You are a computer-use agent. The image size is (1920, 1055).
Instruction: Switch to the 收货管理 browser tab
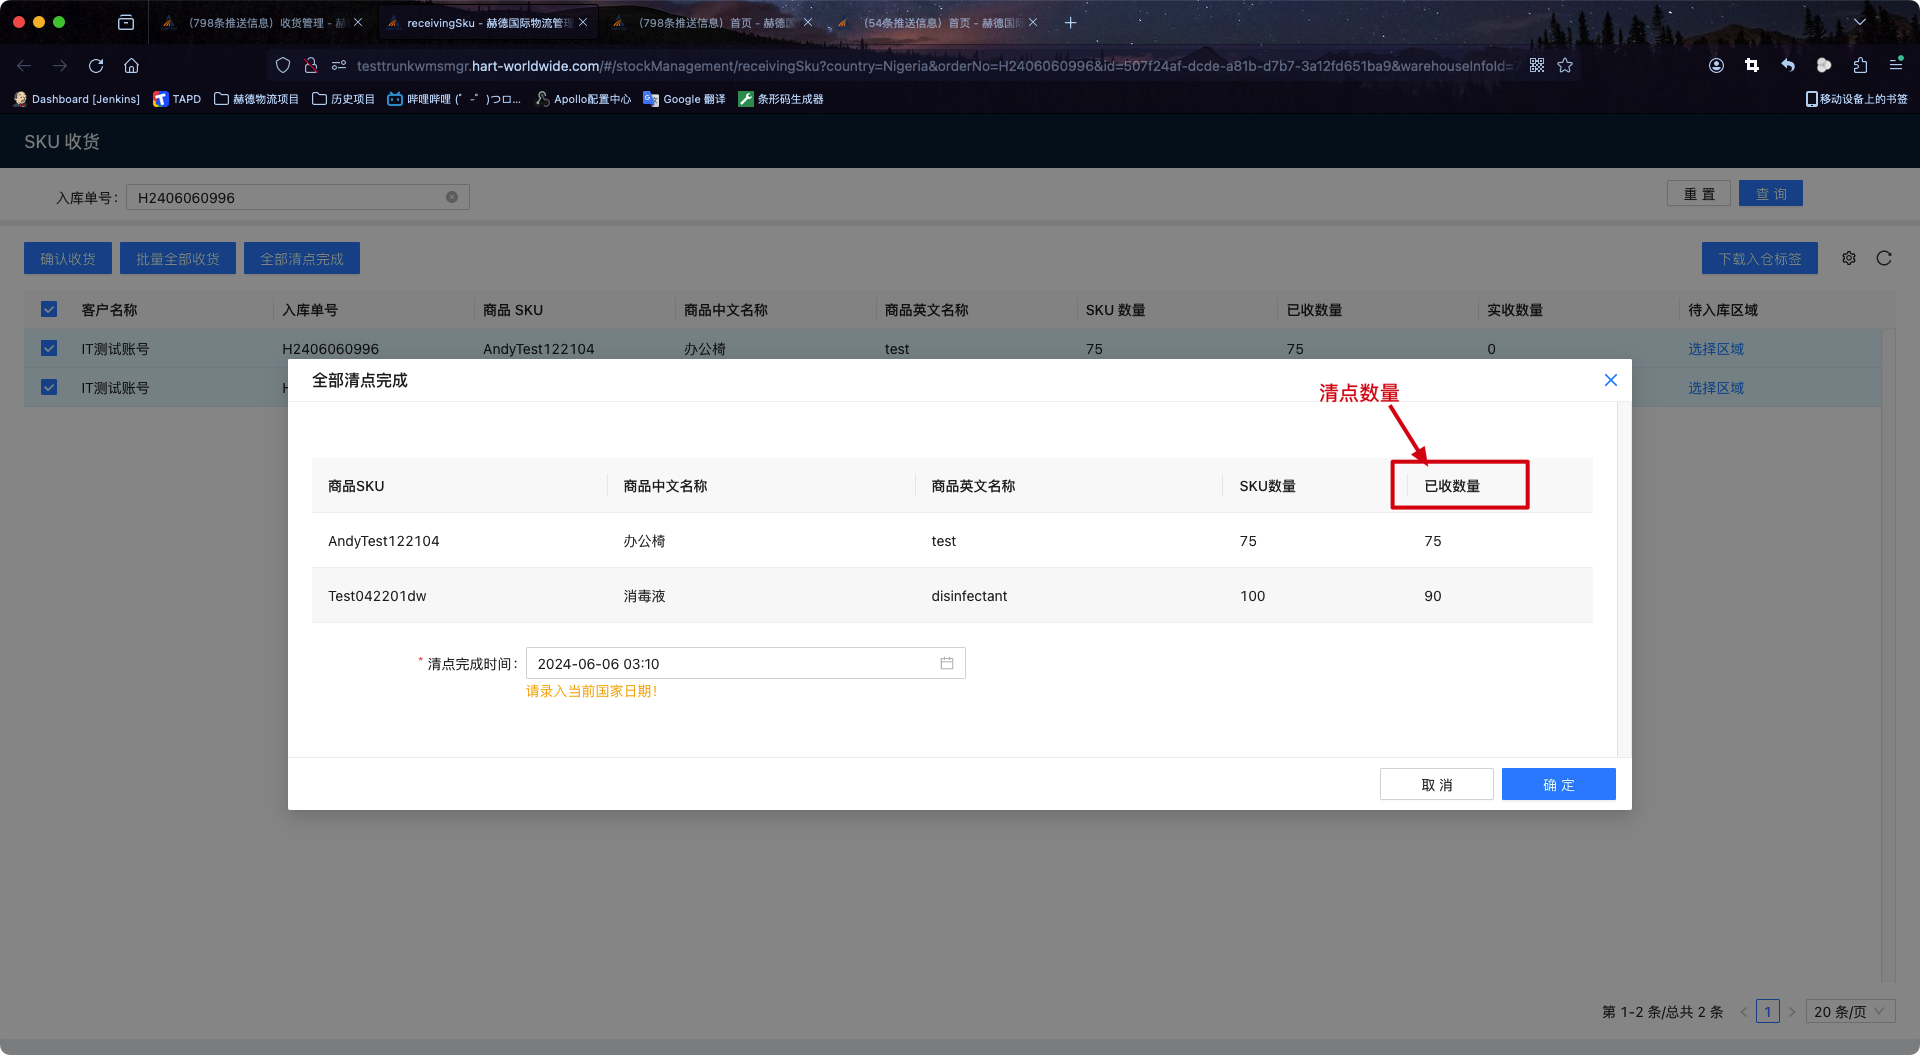[262, 22]
